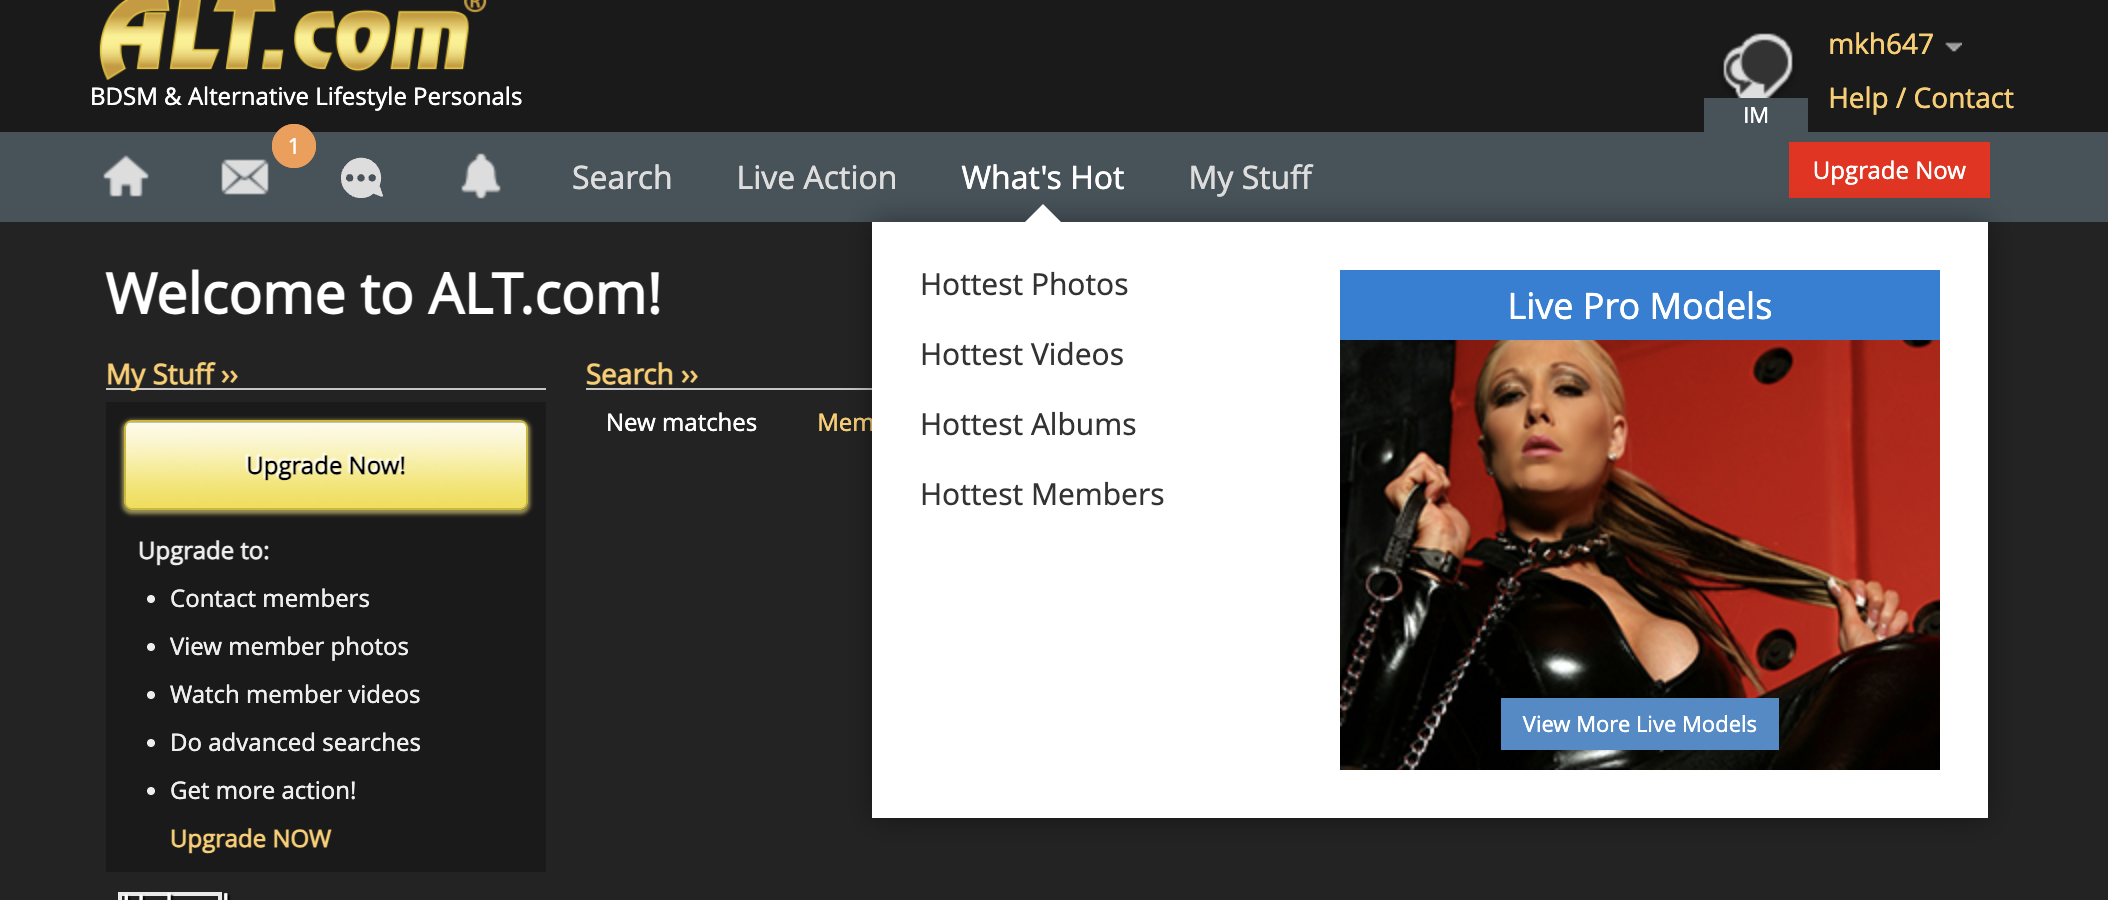Click the red Upgrade Now button
The image size is (2108, 900).
(x=1889, y=170)
